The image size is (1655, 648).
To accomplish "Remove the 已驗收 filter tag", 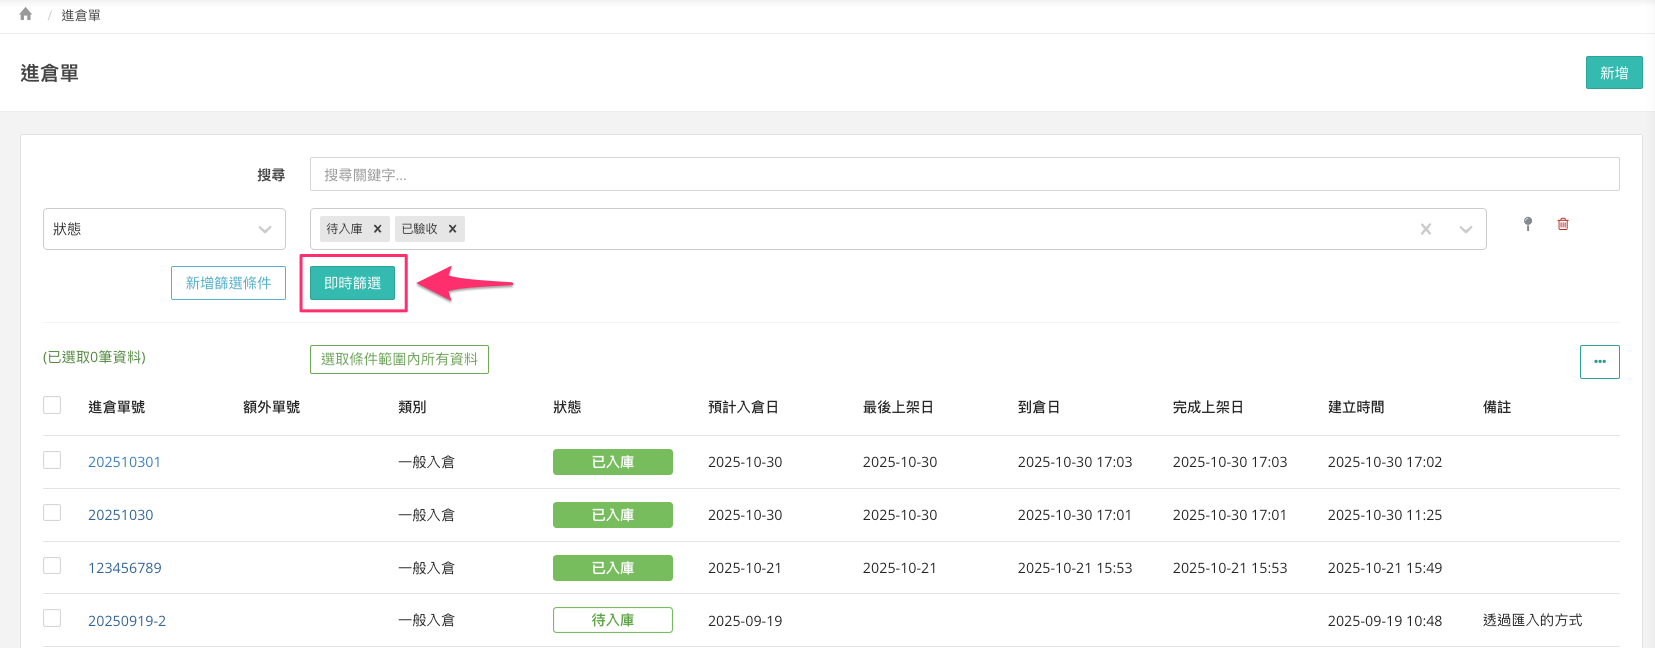I will pyautogui.click(x=452, y=229).
